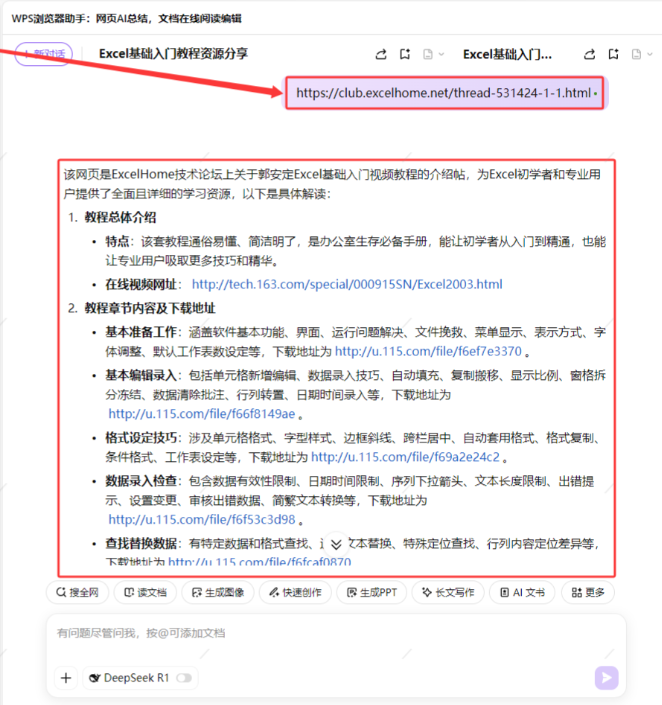Click the new conversation button
The width and height of the screenshot is (662, 705).
coord(44,54)
